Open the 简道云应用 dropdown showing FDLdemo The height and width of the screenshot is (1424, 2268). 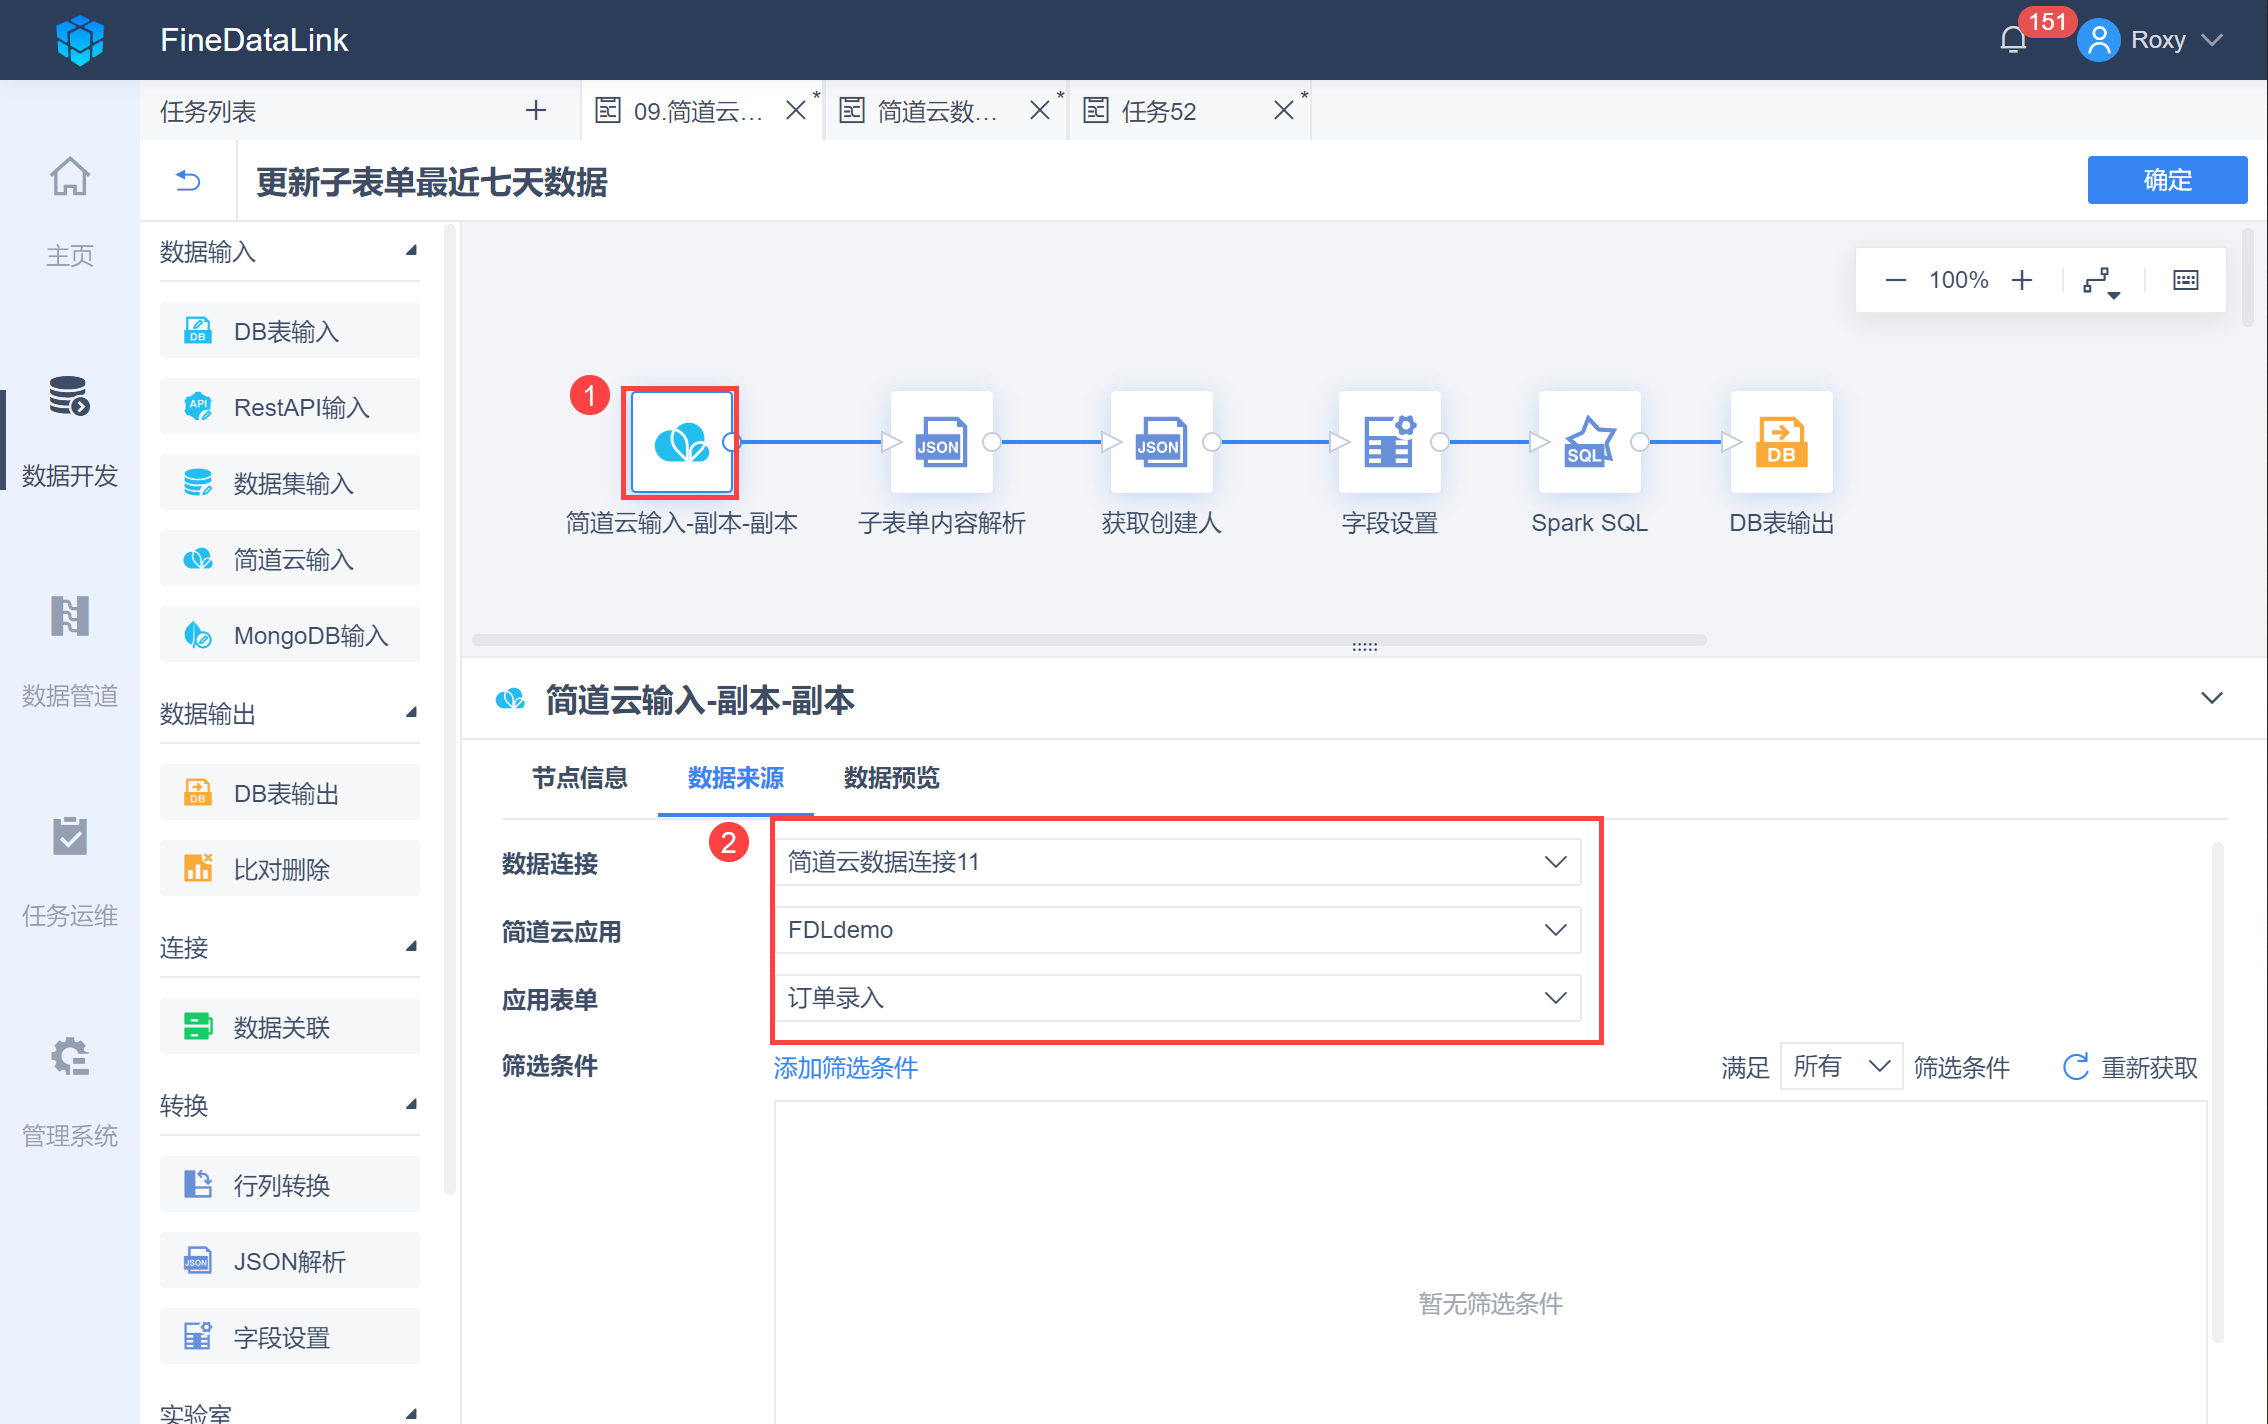click(x=1177, y=930)
